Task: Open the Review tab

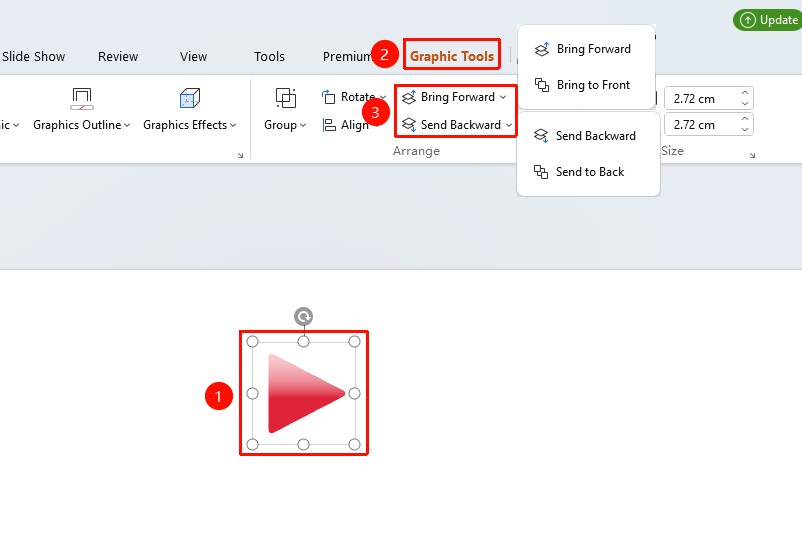Action: (x=118, y=56)
